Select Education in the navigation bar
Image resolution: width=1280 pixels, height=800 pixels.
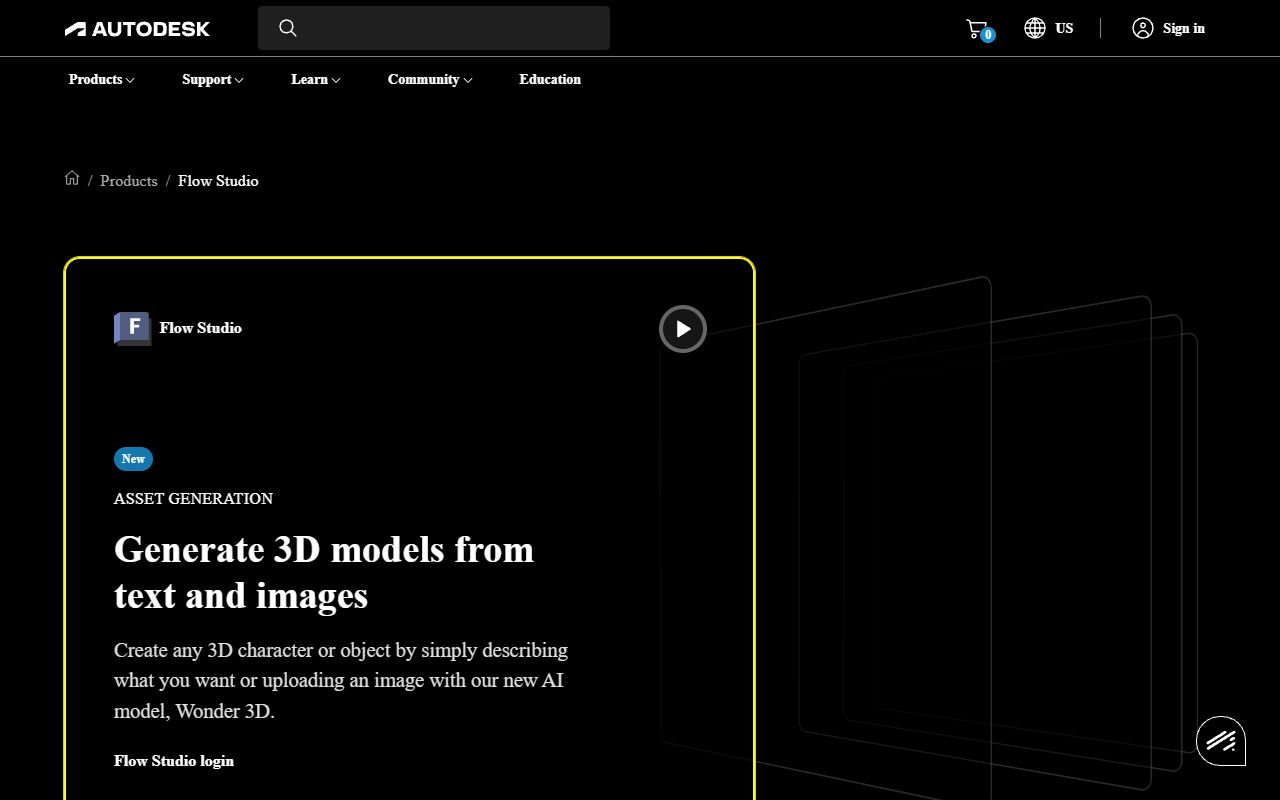point(550,79)
